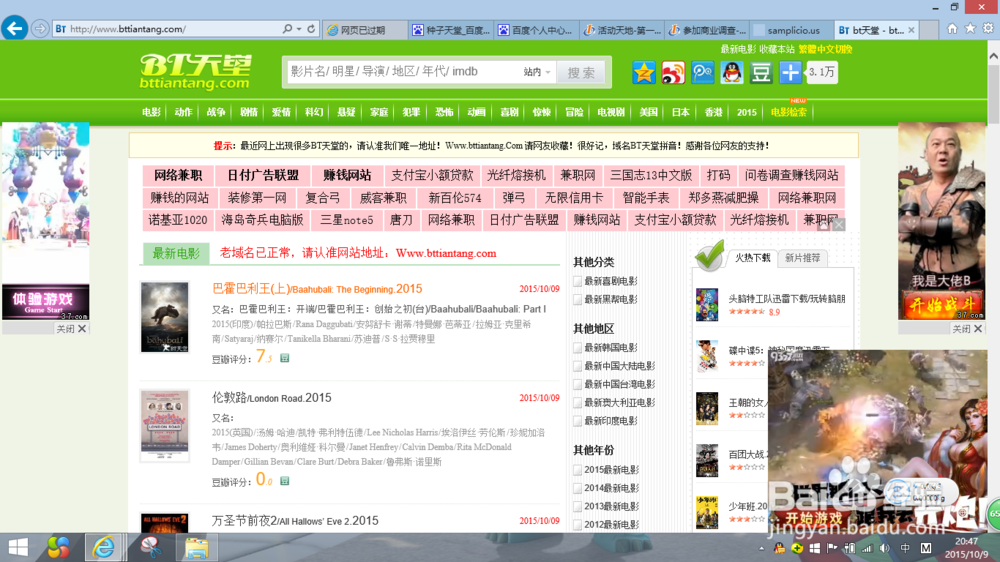Viewport: 1000px width, 562px height.
Task: Select 科幻 in the green category menu
Action: tap(313, 112)
